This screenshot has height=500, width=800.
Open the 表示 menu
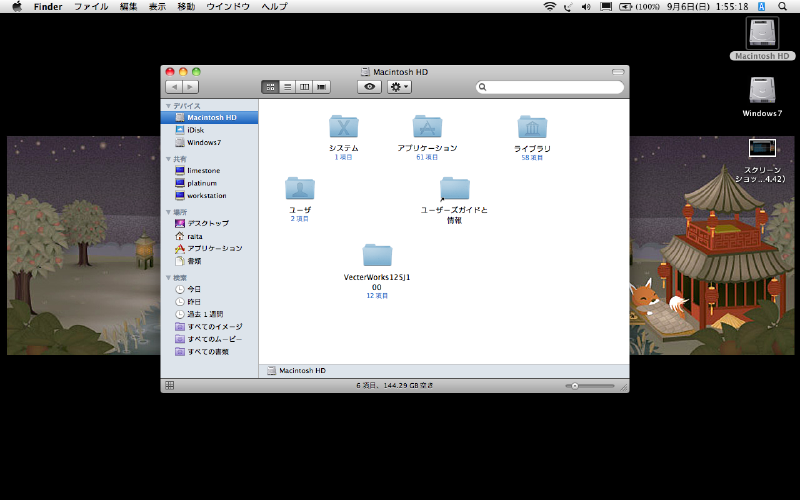(x=157, y=7)
